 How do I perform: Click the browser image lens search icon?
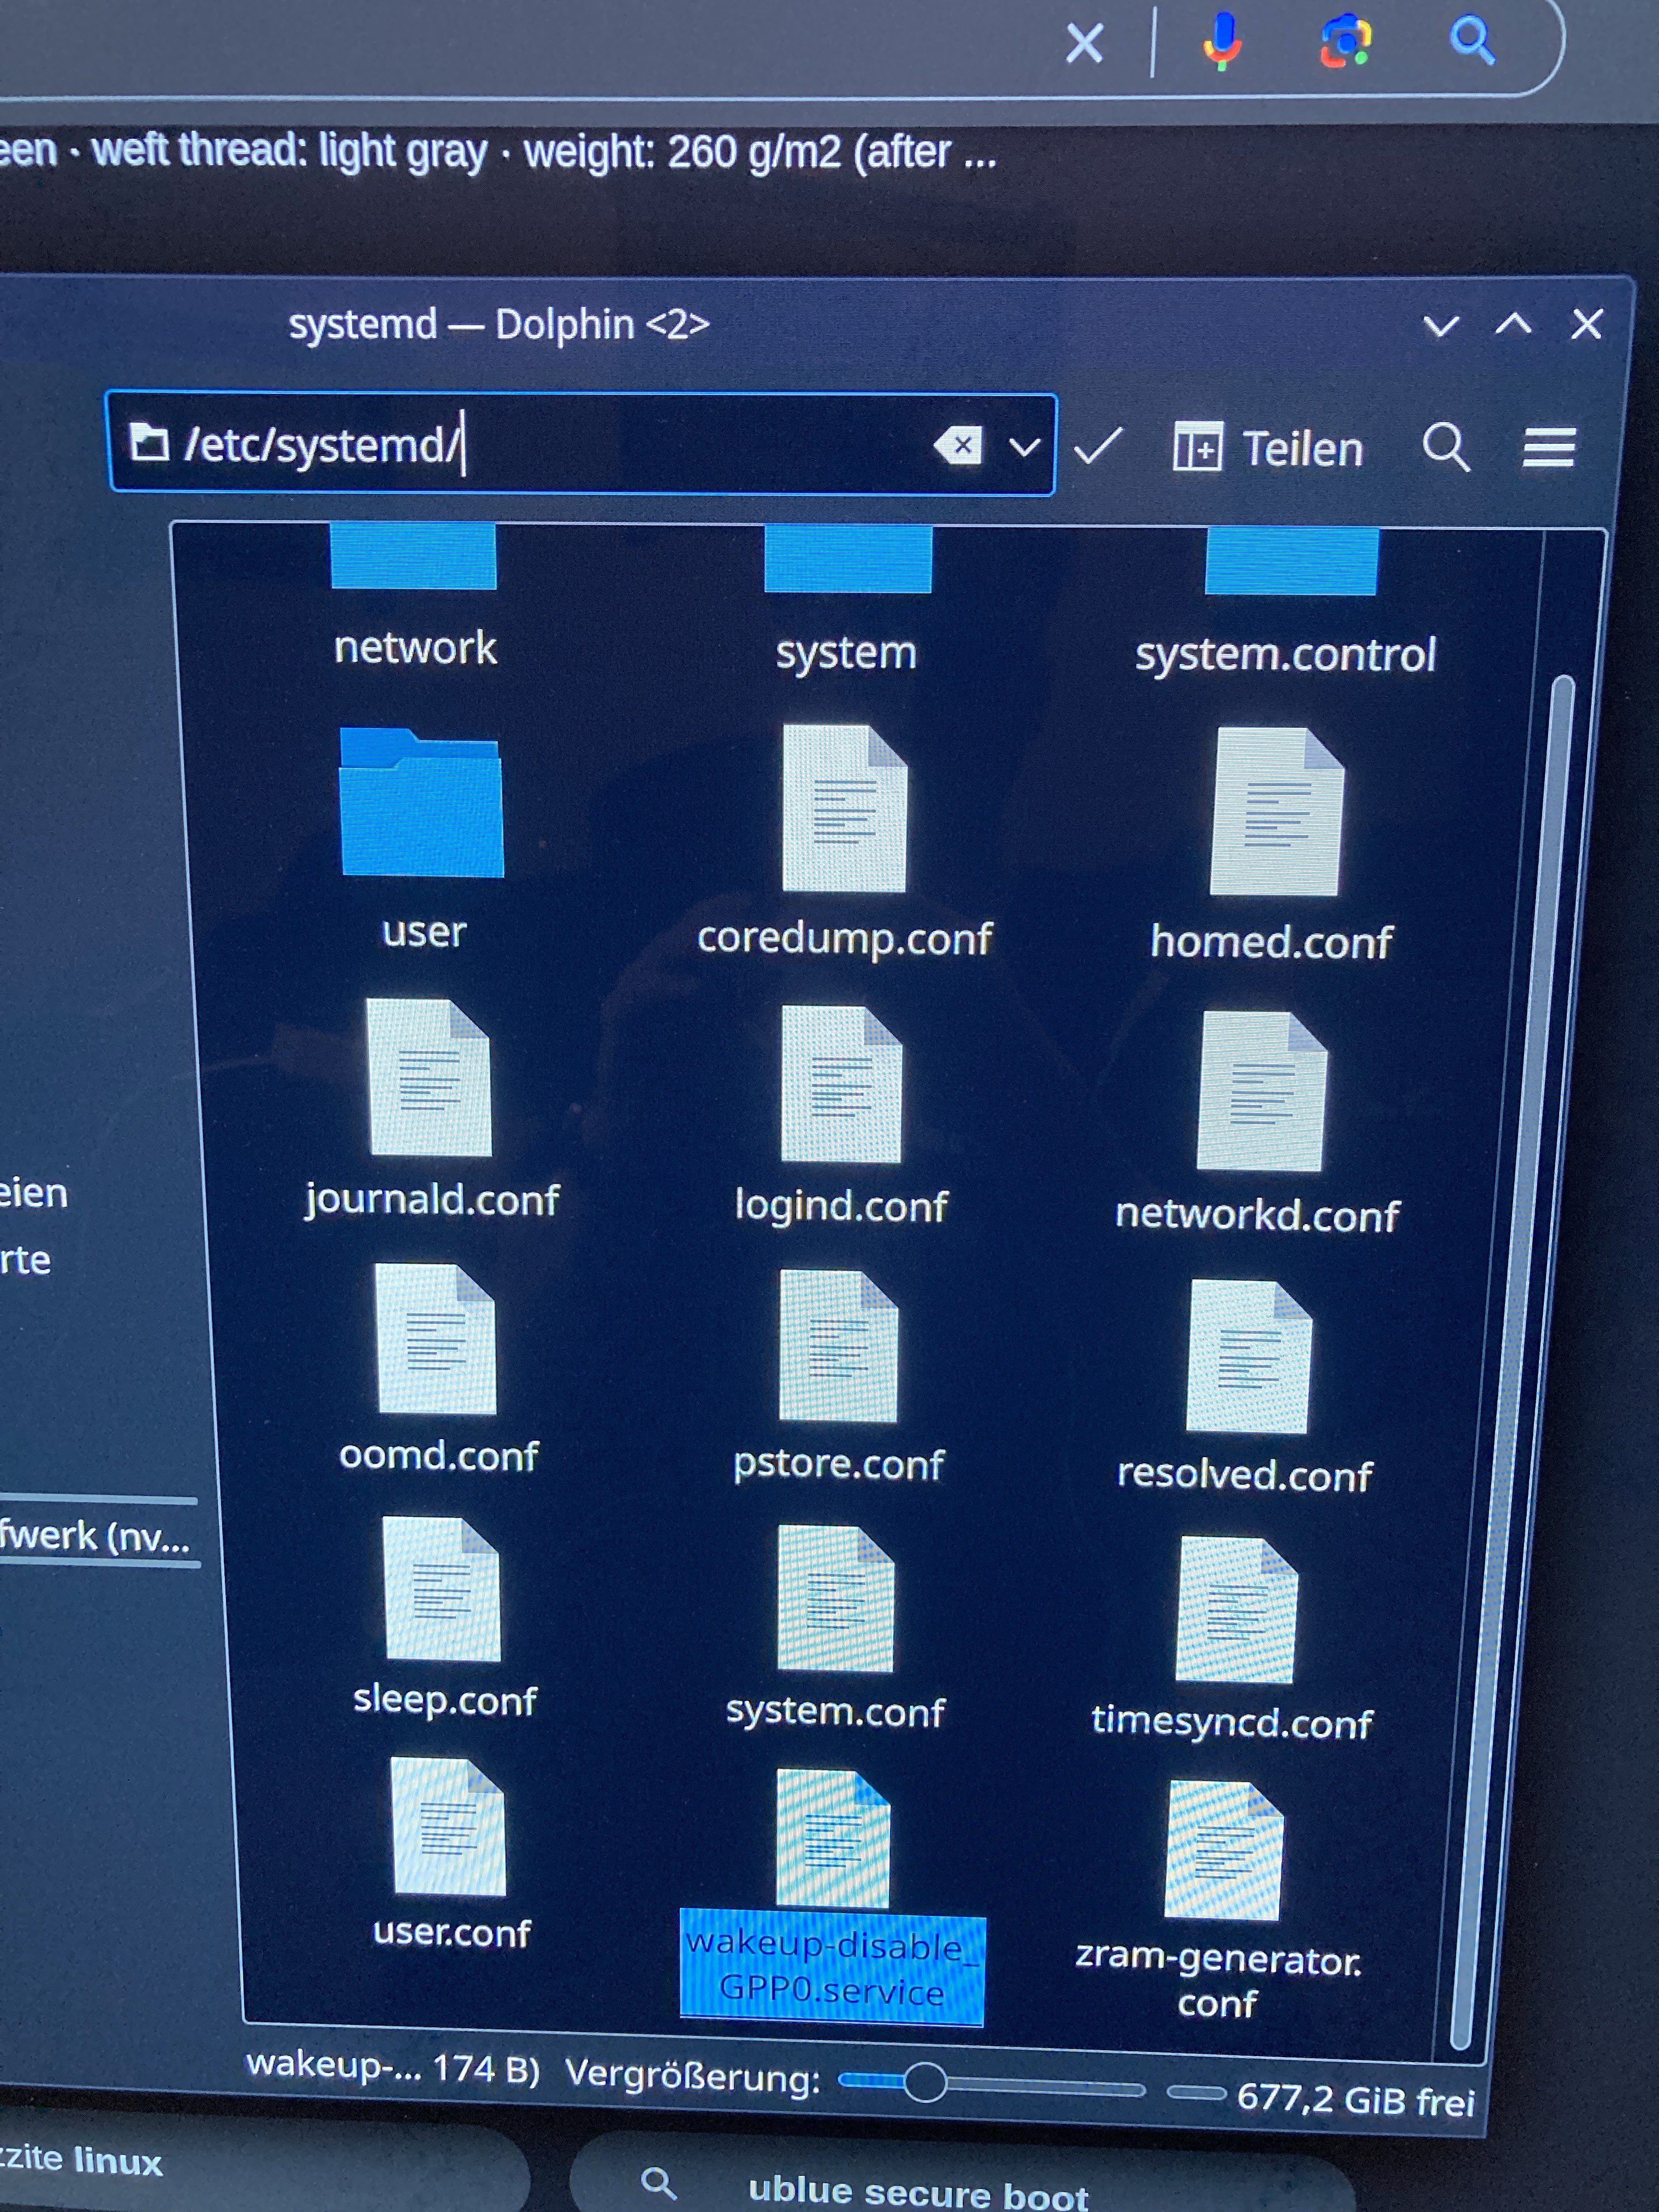click(1345, 42)
